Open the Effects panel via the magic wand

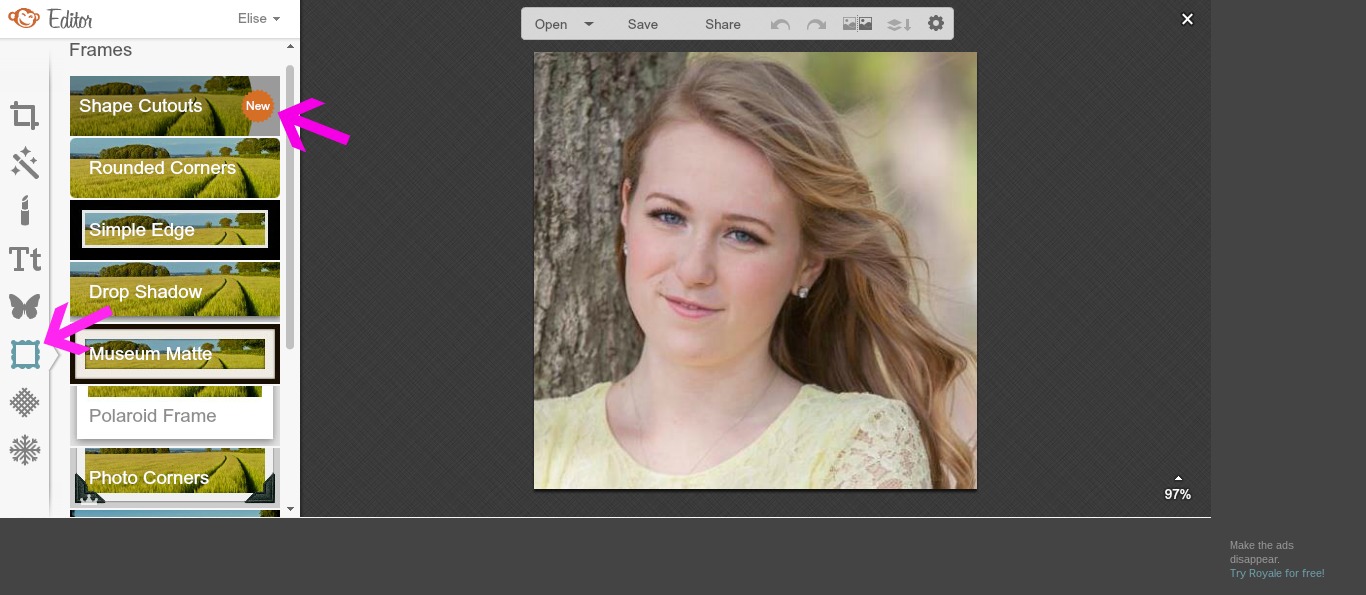(24, 162)
